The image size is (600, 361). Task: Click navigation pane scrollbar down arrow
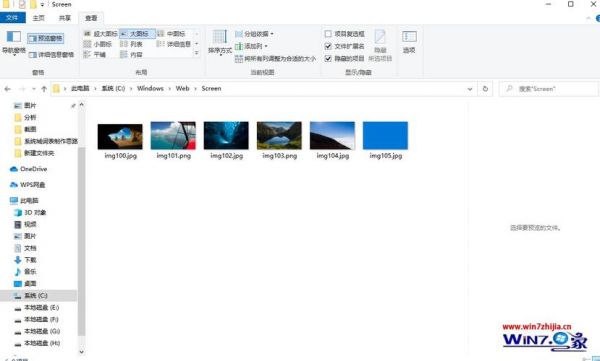[81, 351]
